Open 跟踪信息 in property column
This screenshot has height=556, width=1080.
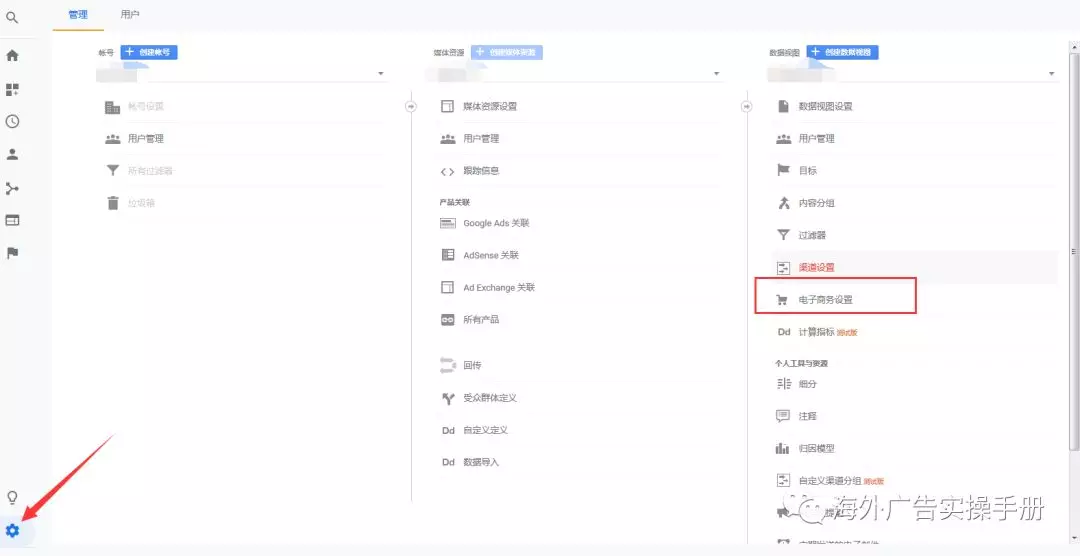coord(481,171)
